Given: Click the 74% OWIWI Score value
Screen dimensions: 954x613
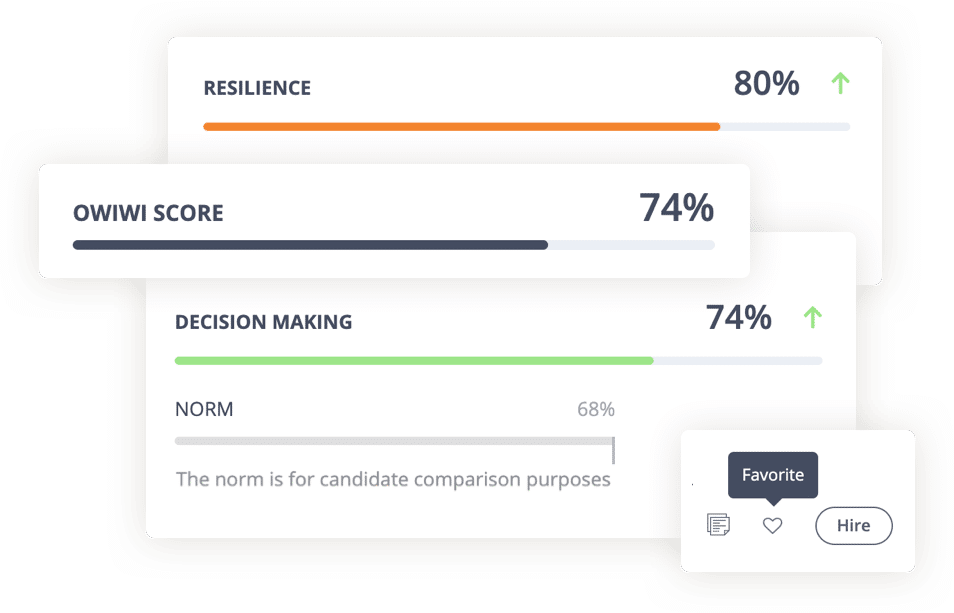Looking at the screenshot, I should point(676,208).
